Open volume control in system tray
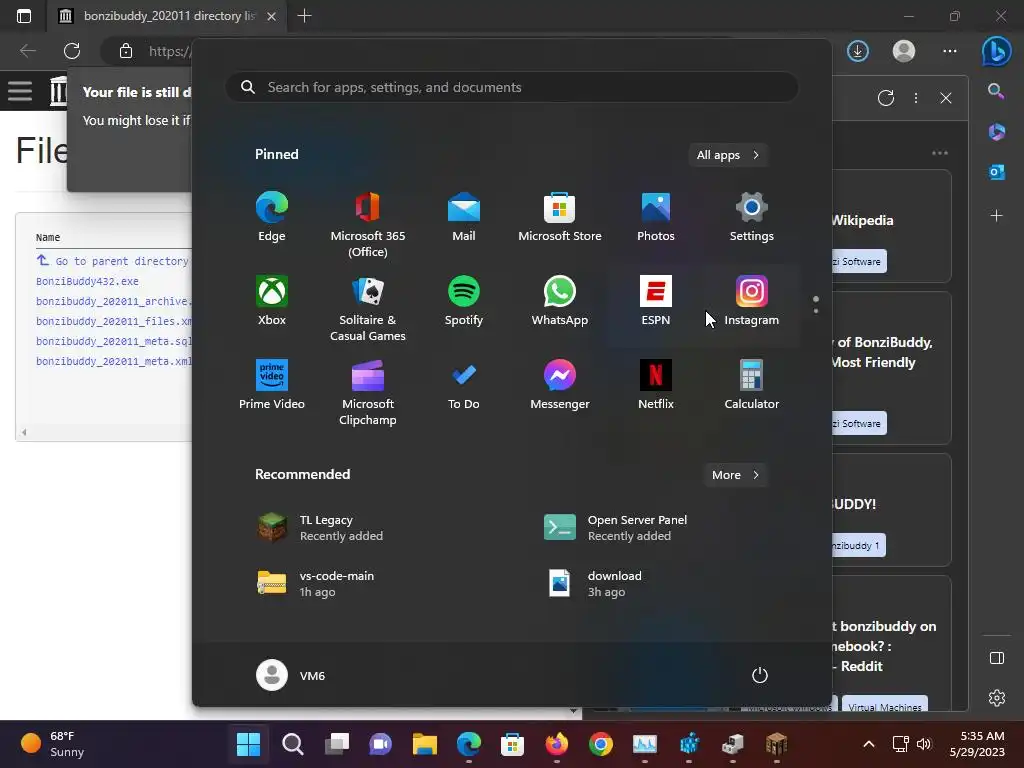The width and height of the screenshot is (1024, 768). (924, 744)
